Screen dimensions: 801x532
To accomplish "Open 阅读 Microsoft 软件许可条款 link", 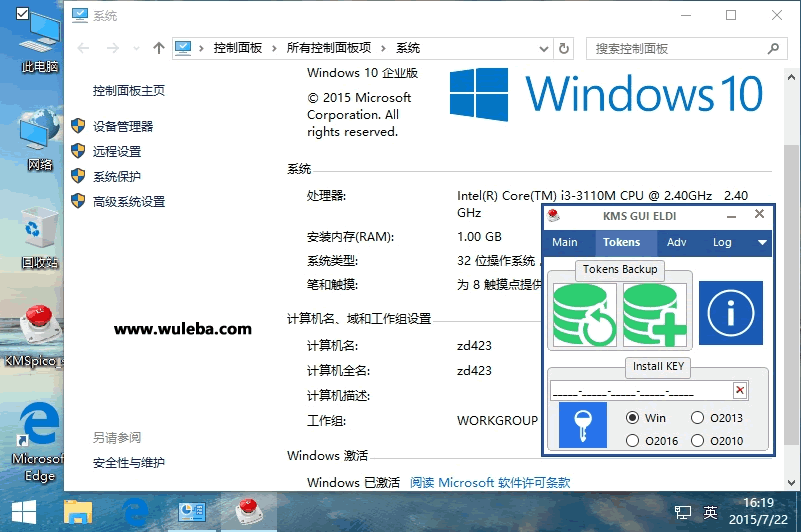I will coord(490,482).
